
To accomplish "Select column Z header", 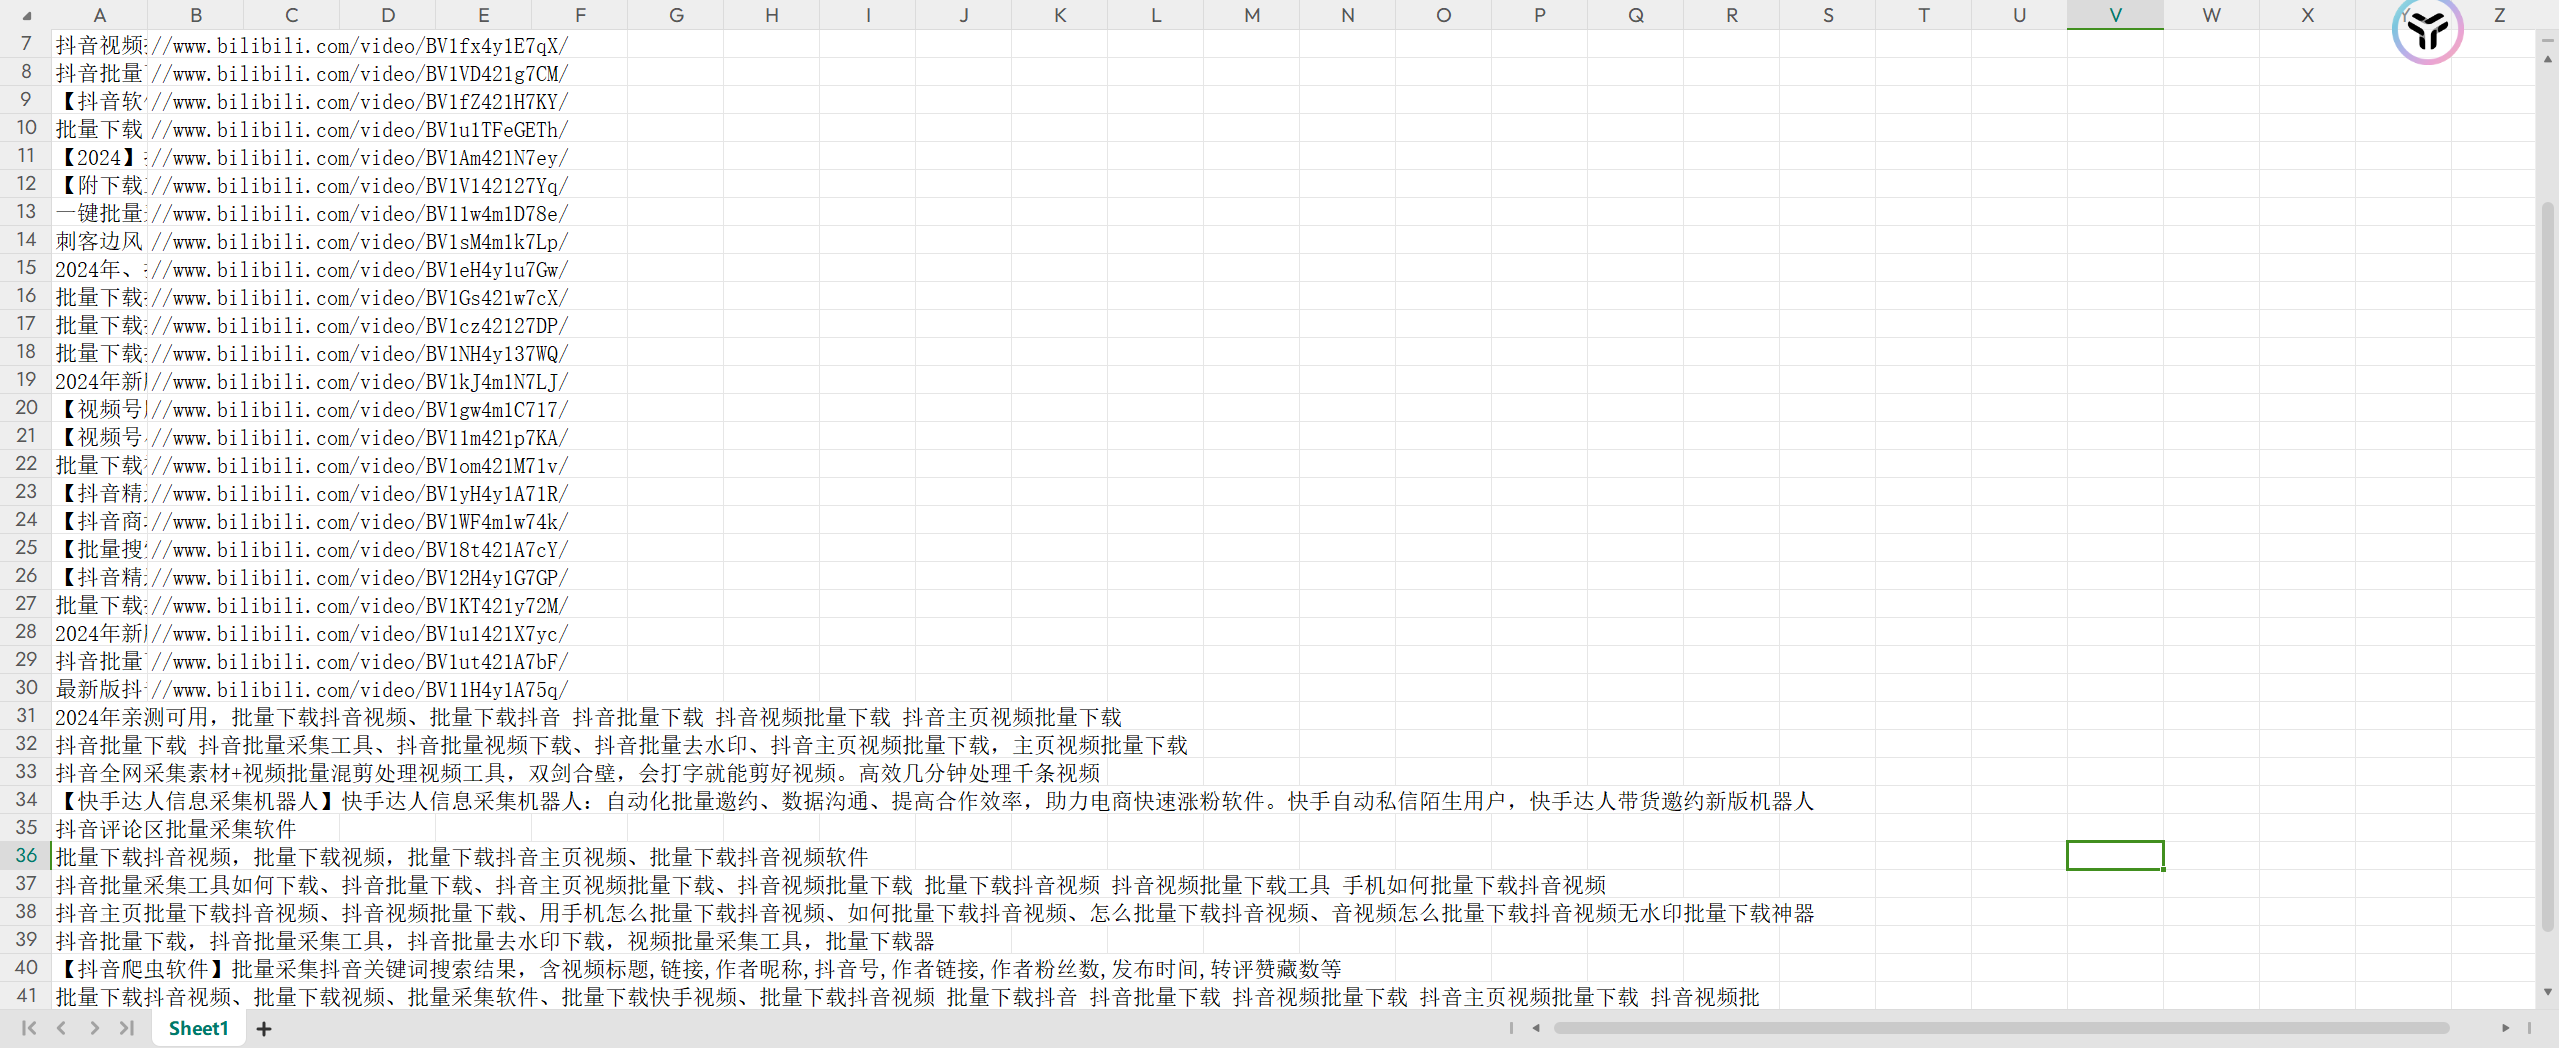I will 2499,15.
